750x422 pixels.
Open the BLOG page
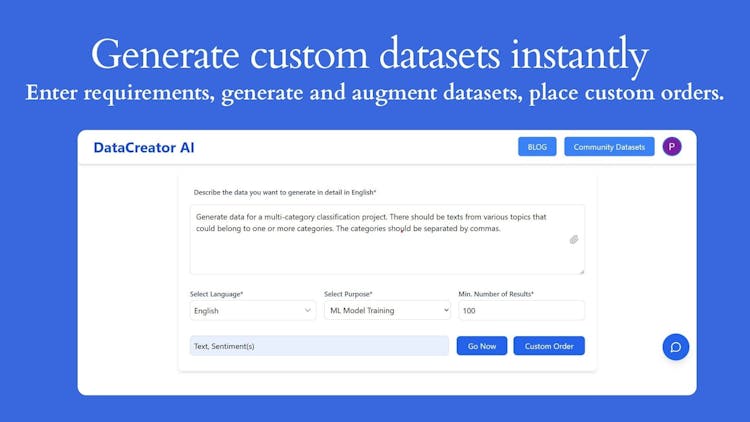pos(537,147)
